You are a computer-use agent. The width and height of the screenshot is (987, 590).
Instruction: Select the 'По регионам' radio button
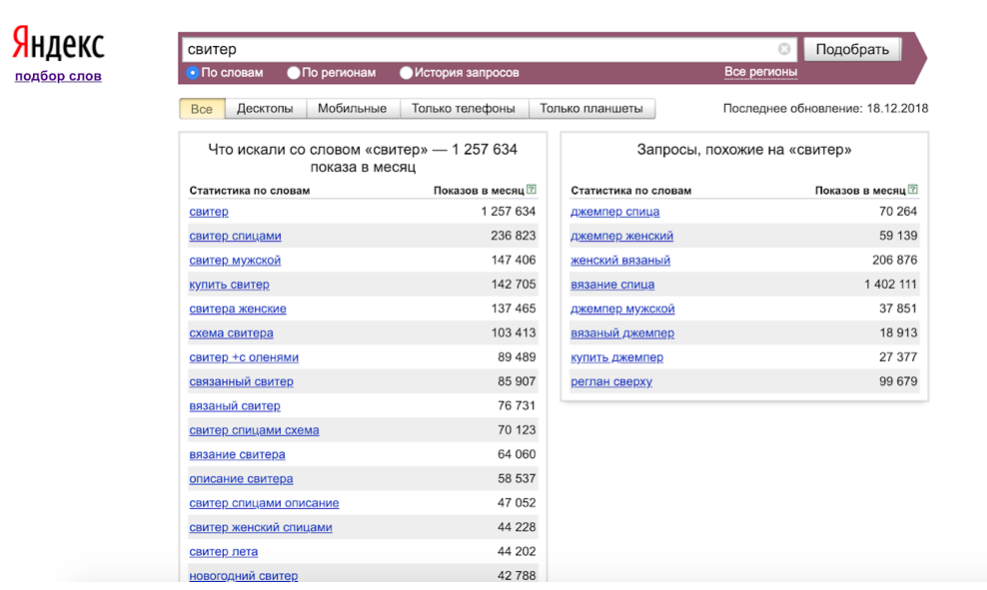[293, 73]
